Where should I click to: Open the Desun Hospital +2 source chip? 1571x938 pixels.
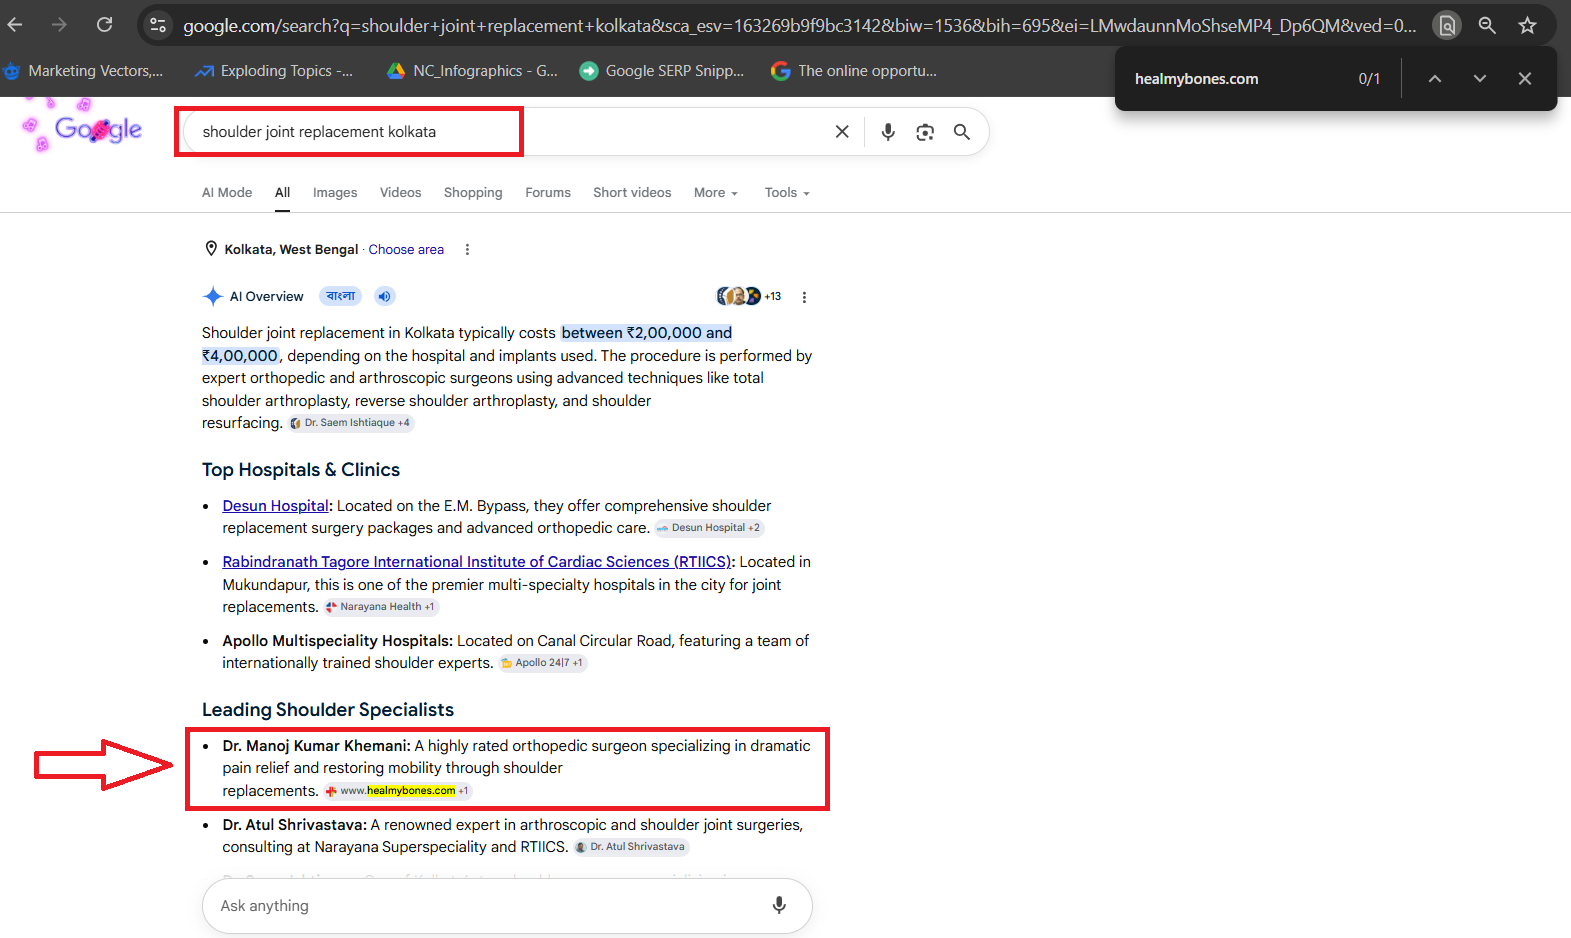pyautogui.click(x=709, y=528)
